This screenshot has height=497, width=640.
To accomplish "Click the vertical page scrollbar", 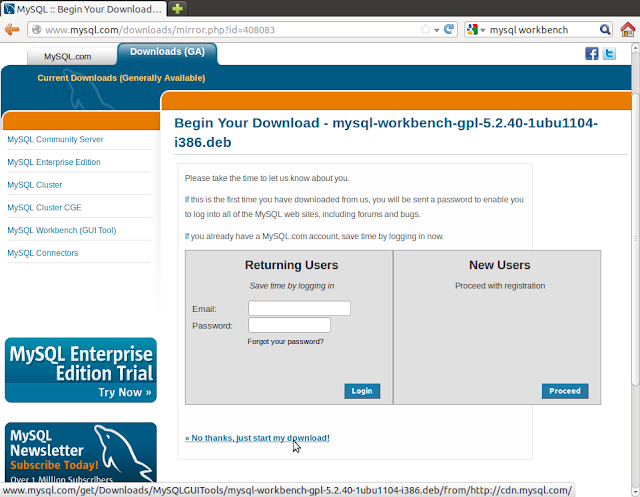I will click(x=635, y=239).
